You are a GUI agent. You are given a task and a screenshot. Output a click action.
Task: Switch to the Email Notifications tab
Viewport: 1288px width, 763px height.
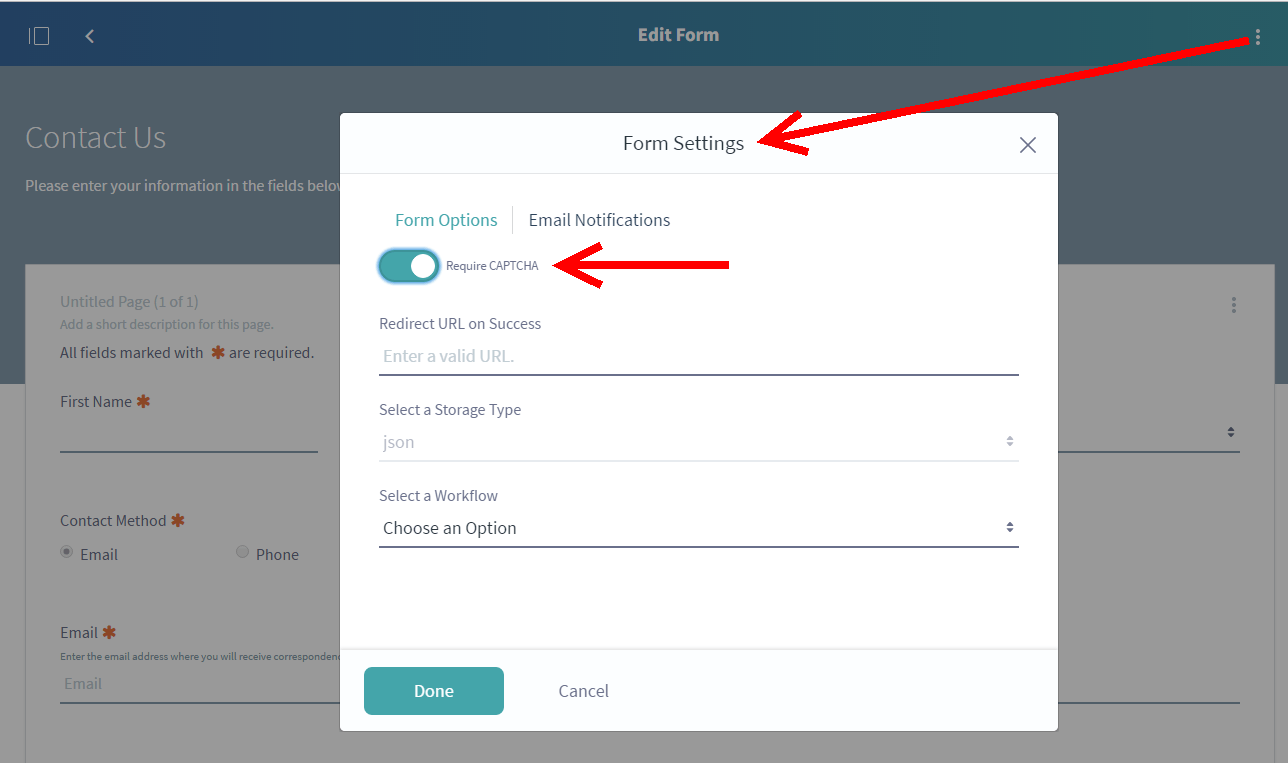pos(599,220)
